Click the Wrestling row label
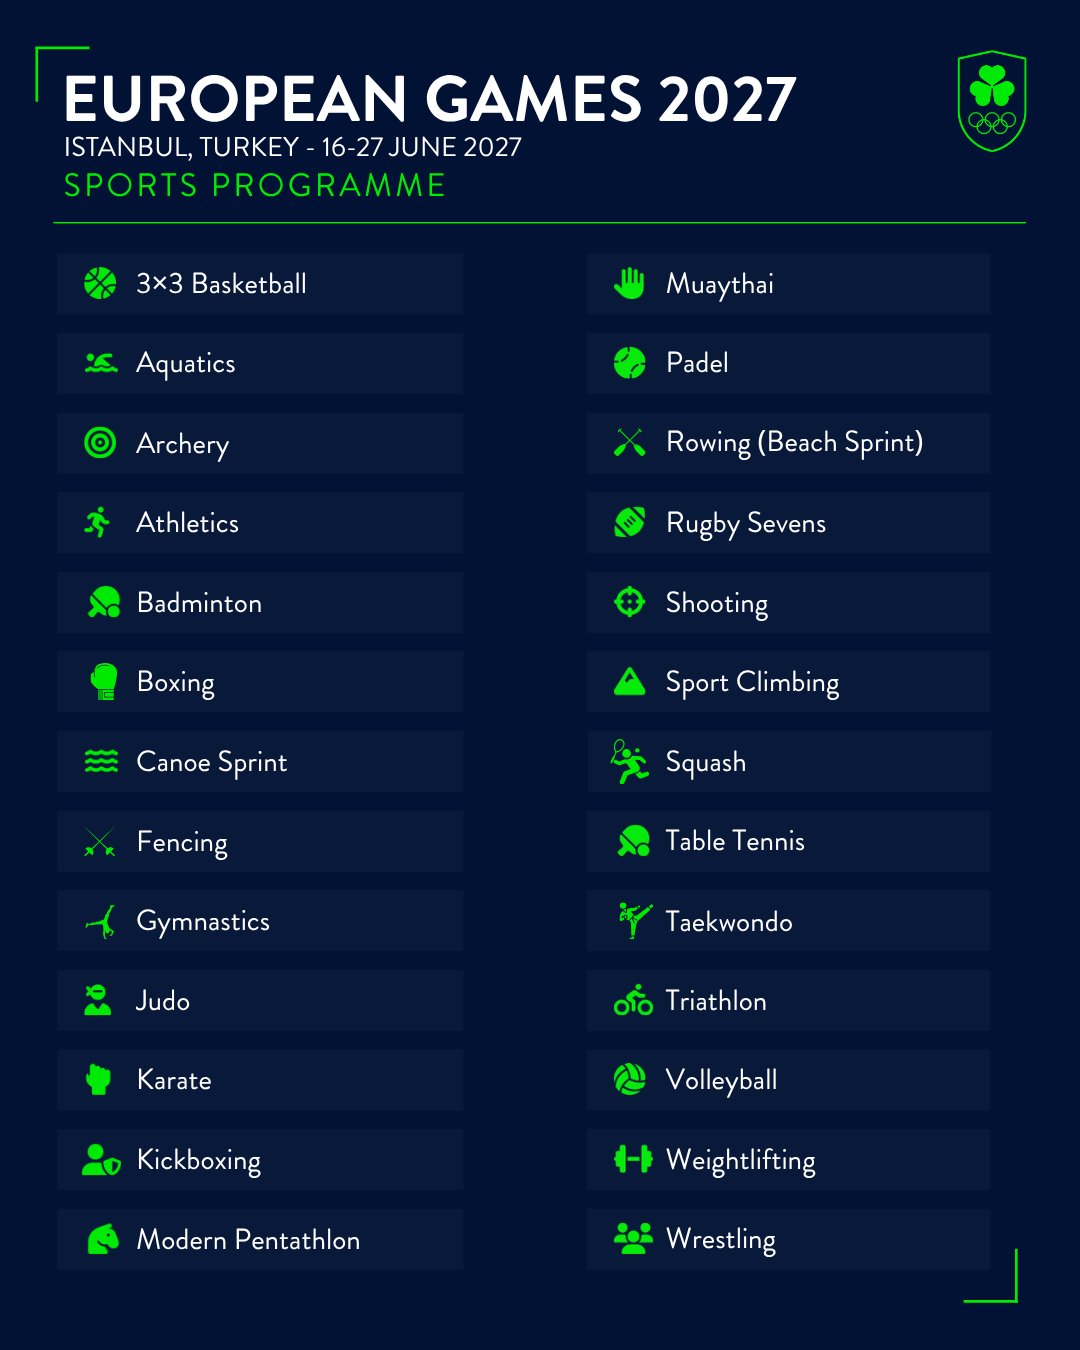The width and height of the screenshot is (1080, 1350). click(x=721, y=1239)
